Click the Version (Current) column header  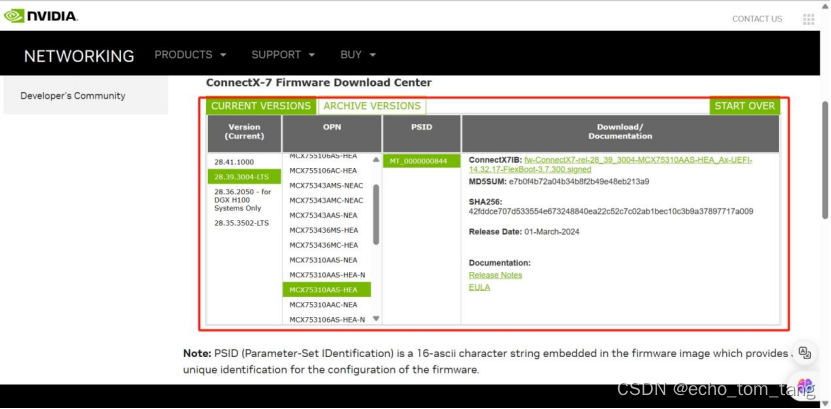244,134
